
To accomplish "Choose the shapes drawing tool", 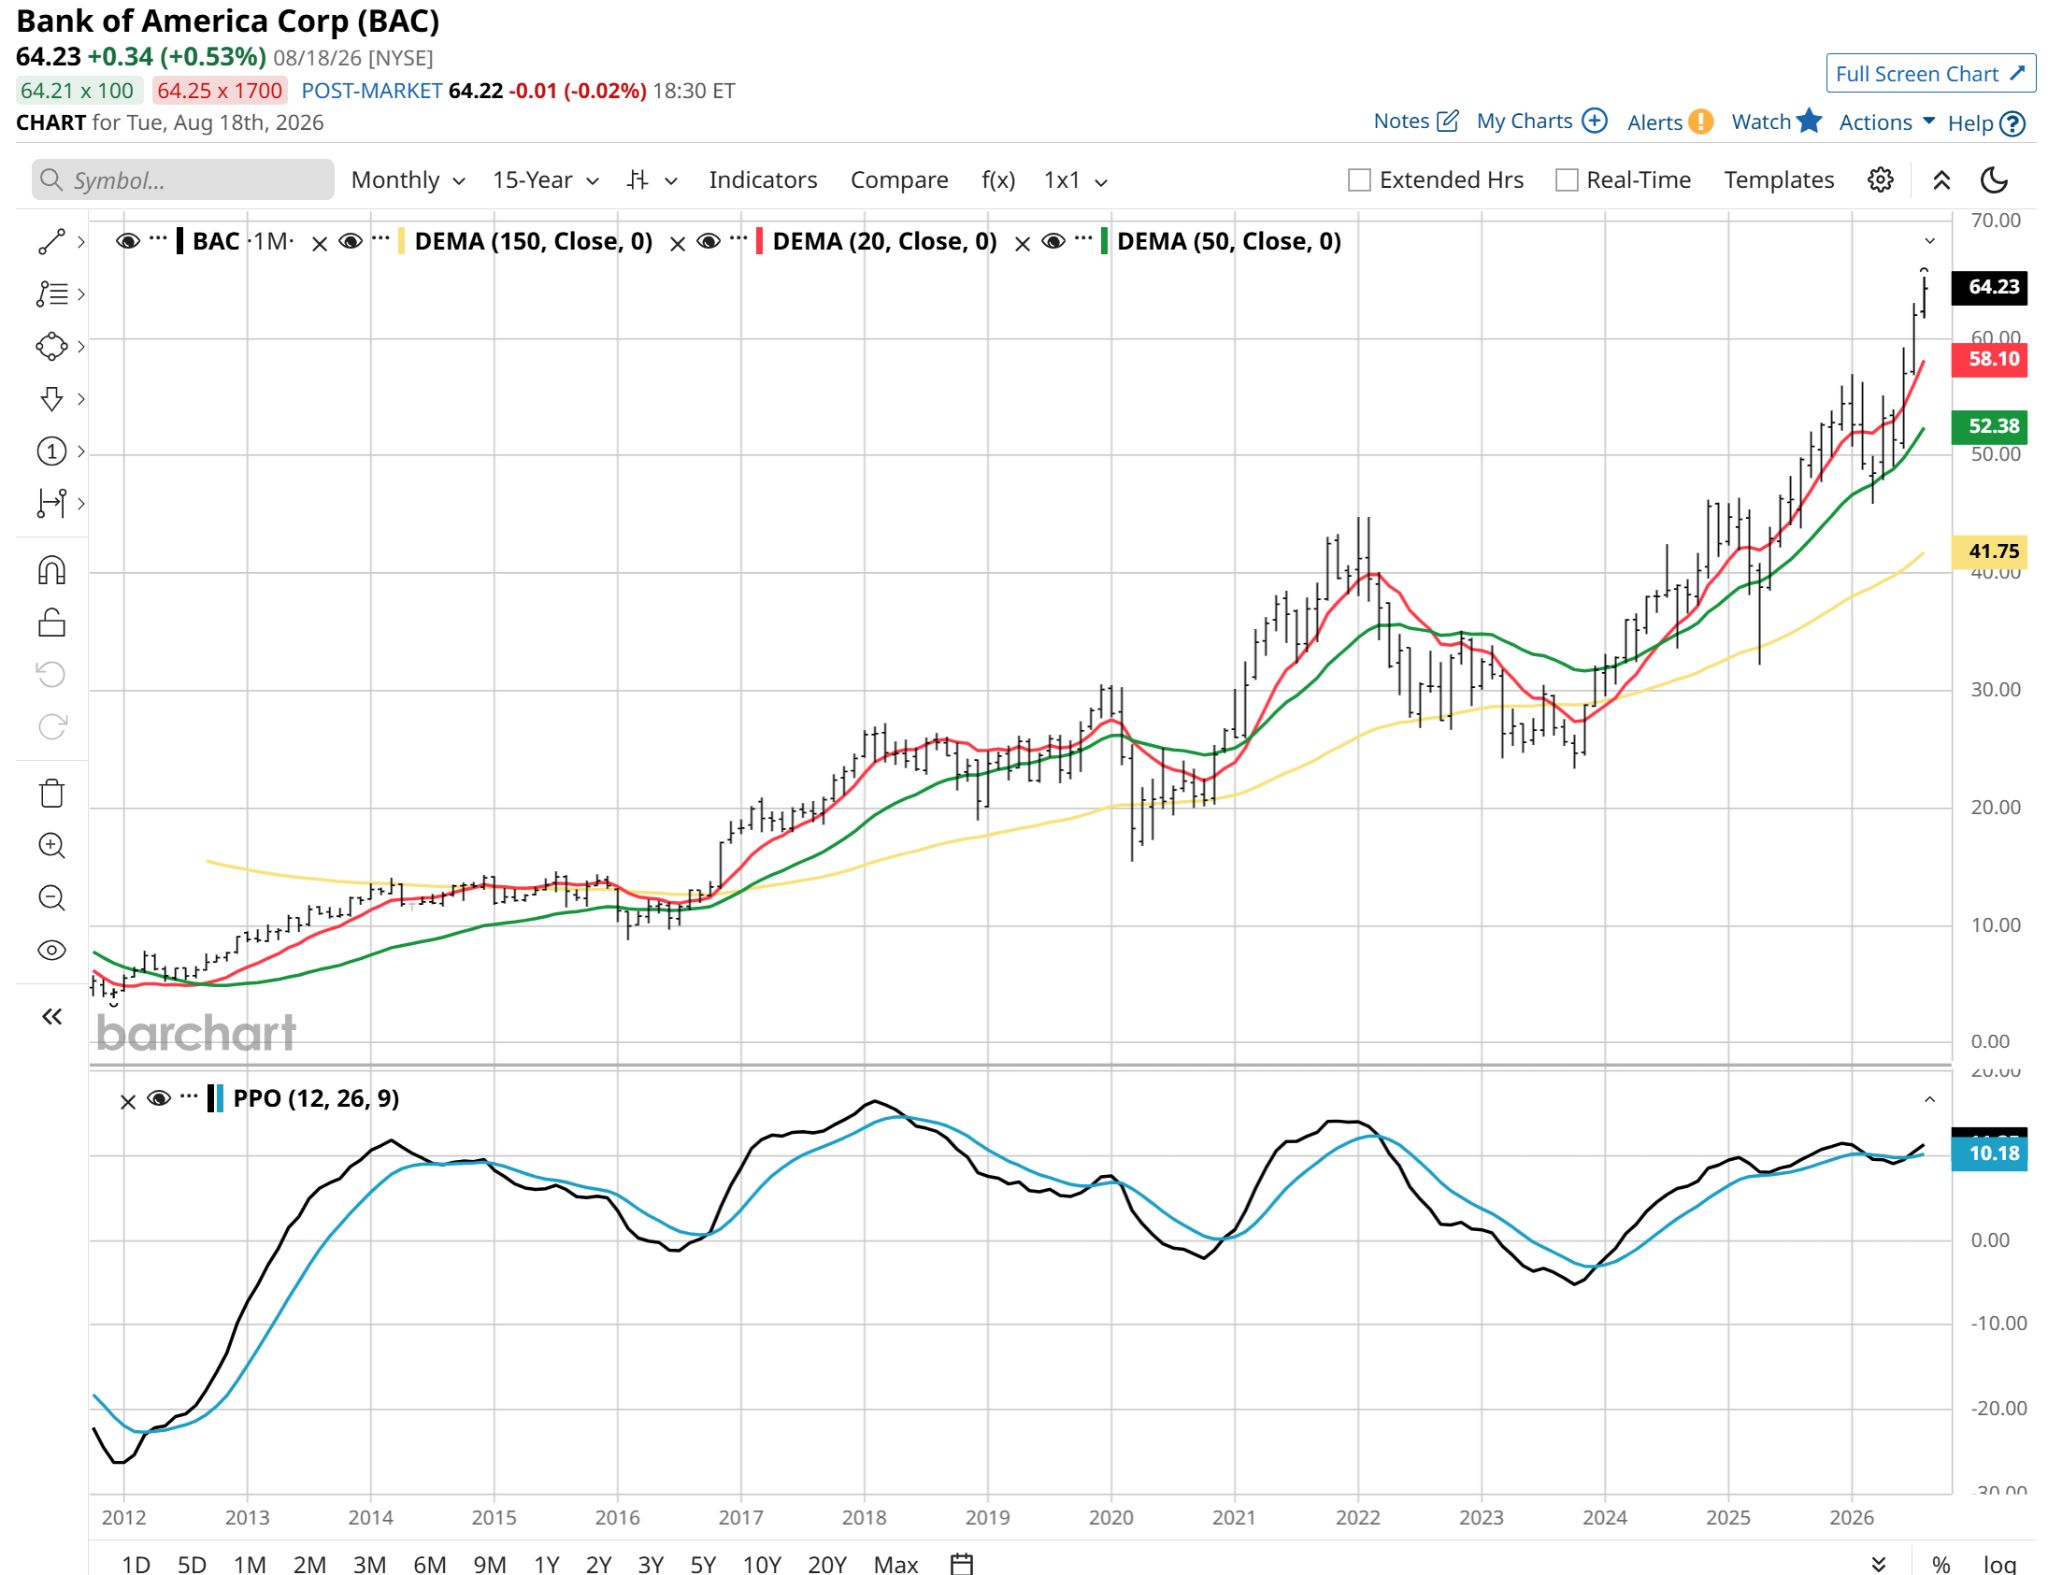I will pos(51,347).
